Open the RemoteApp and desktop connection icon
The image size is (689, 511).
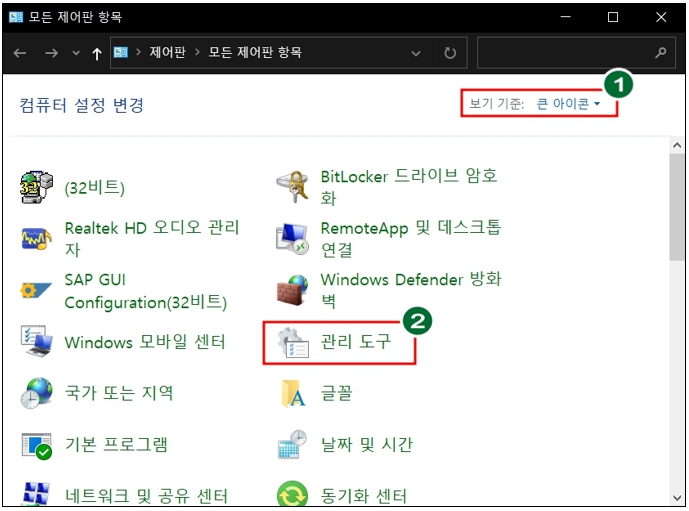click(x=292, y=239)
